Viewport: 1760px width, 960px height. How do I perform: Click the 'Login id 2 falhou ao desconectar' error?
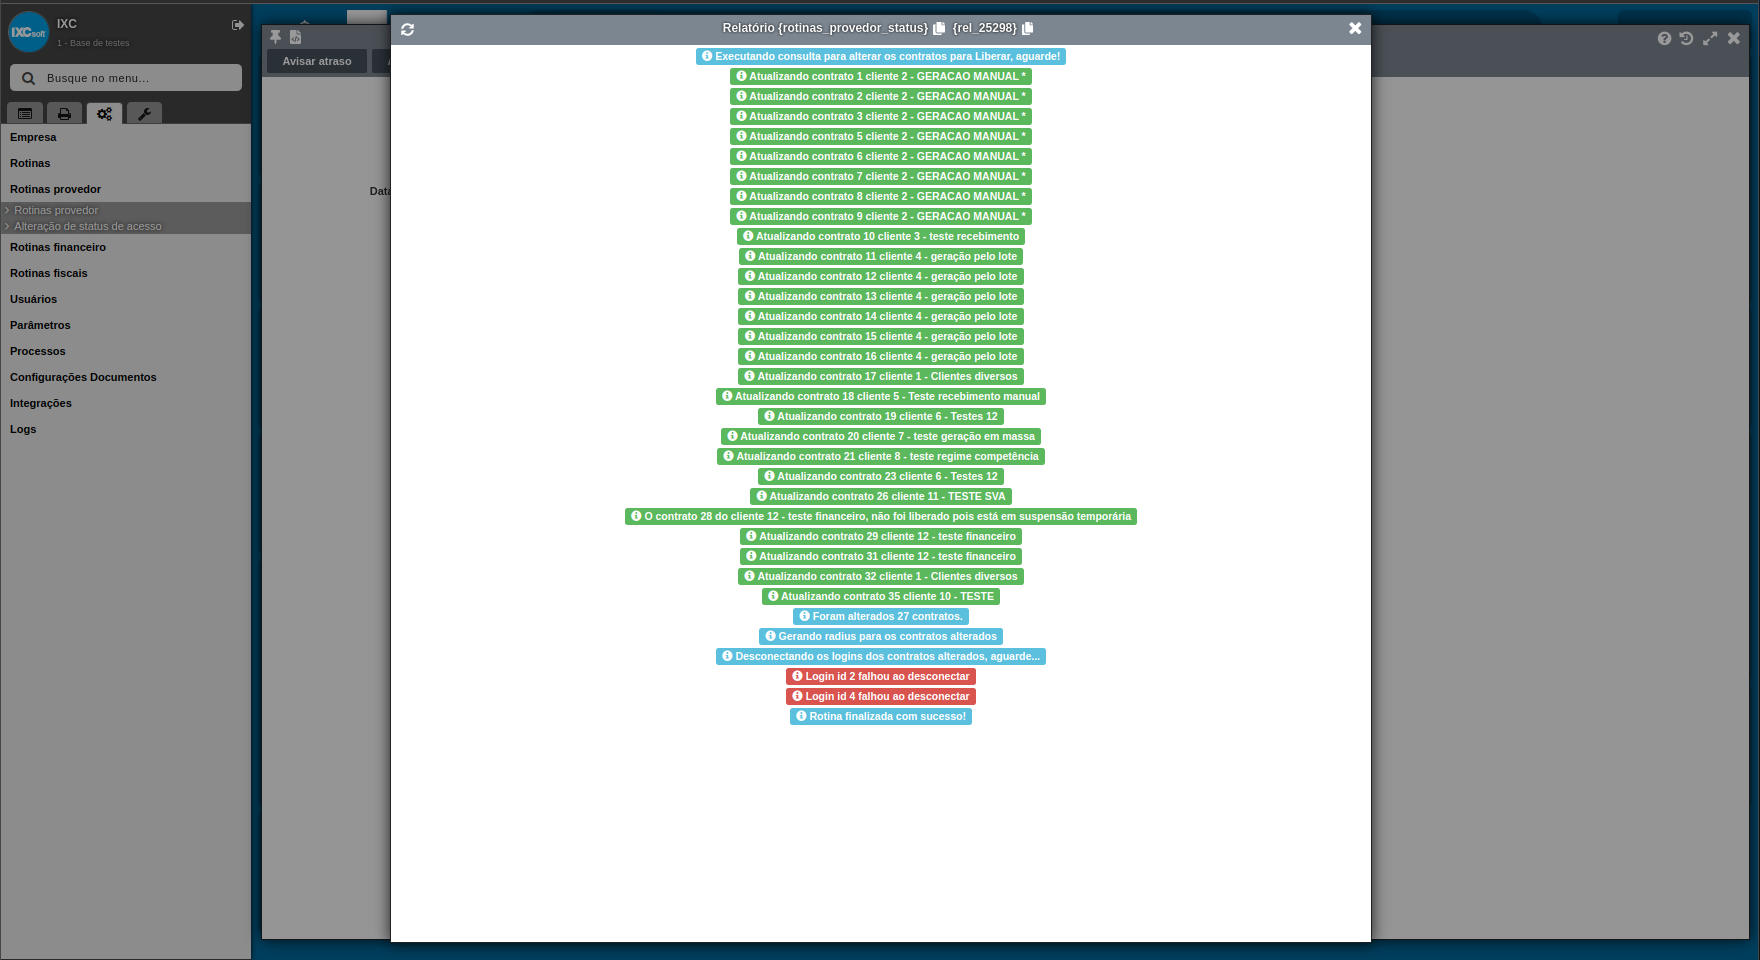[881, 676]
